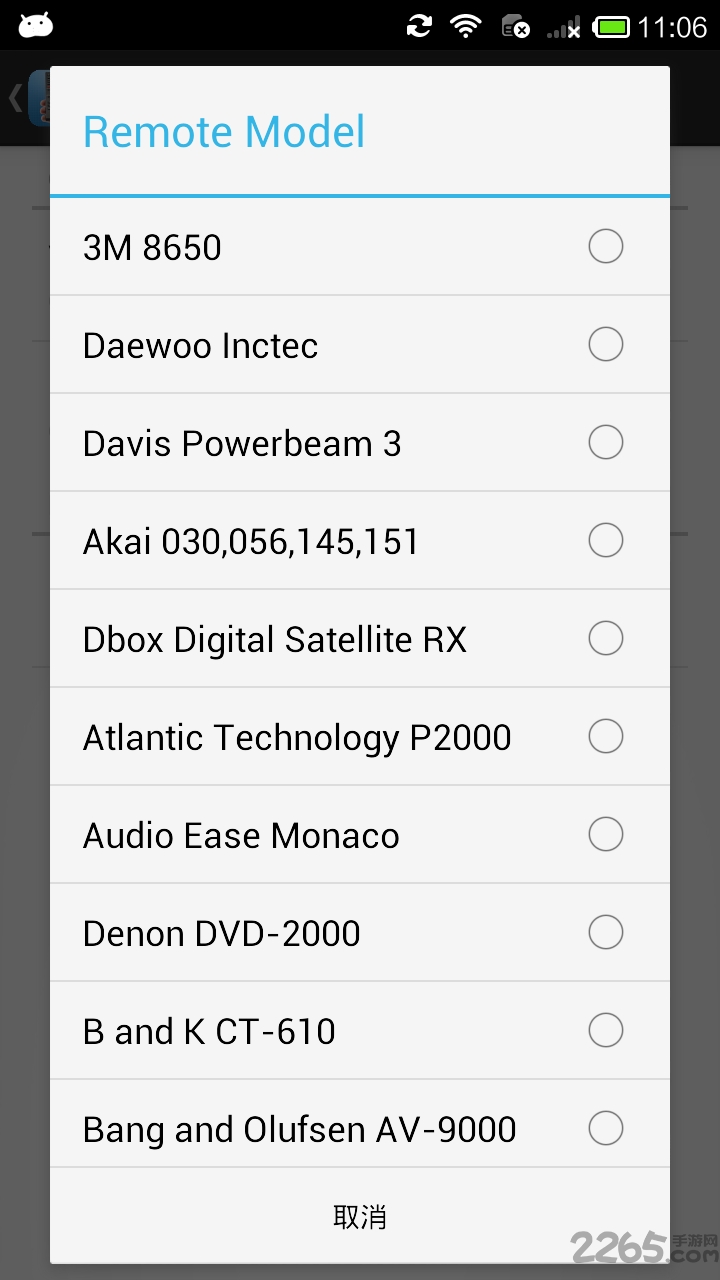The image size is (720, 1280).
Task: Tap the 取消 cancel button
Action: pyautogui.click(x=360, y=1216)
